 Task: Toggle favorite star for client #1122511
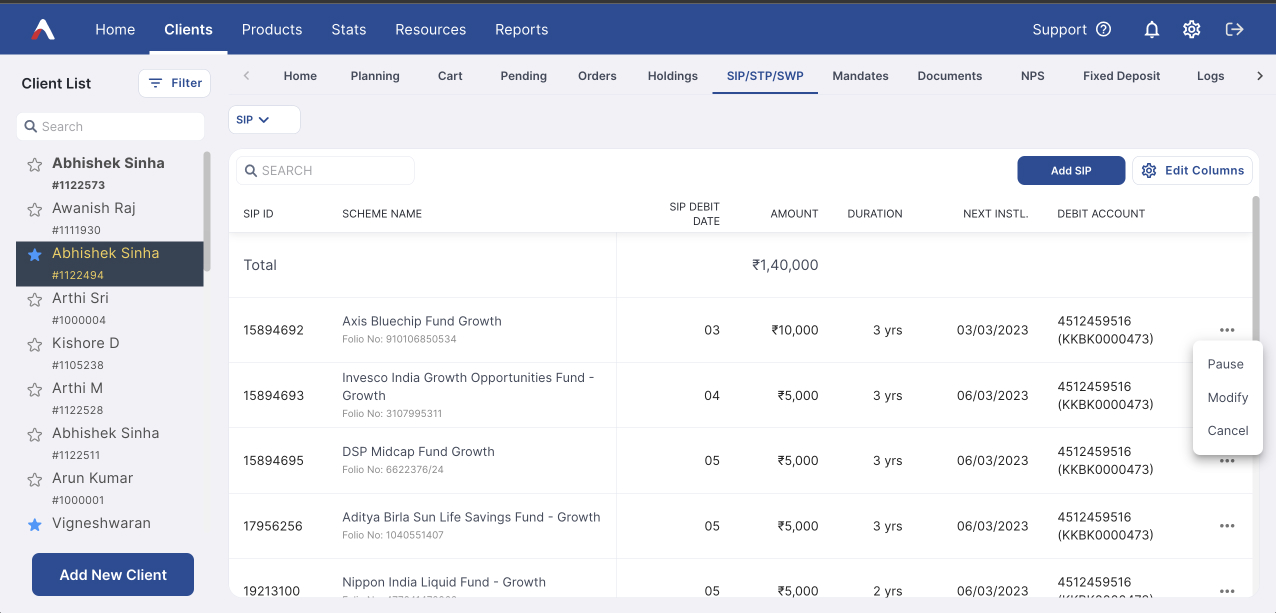35,434
